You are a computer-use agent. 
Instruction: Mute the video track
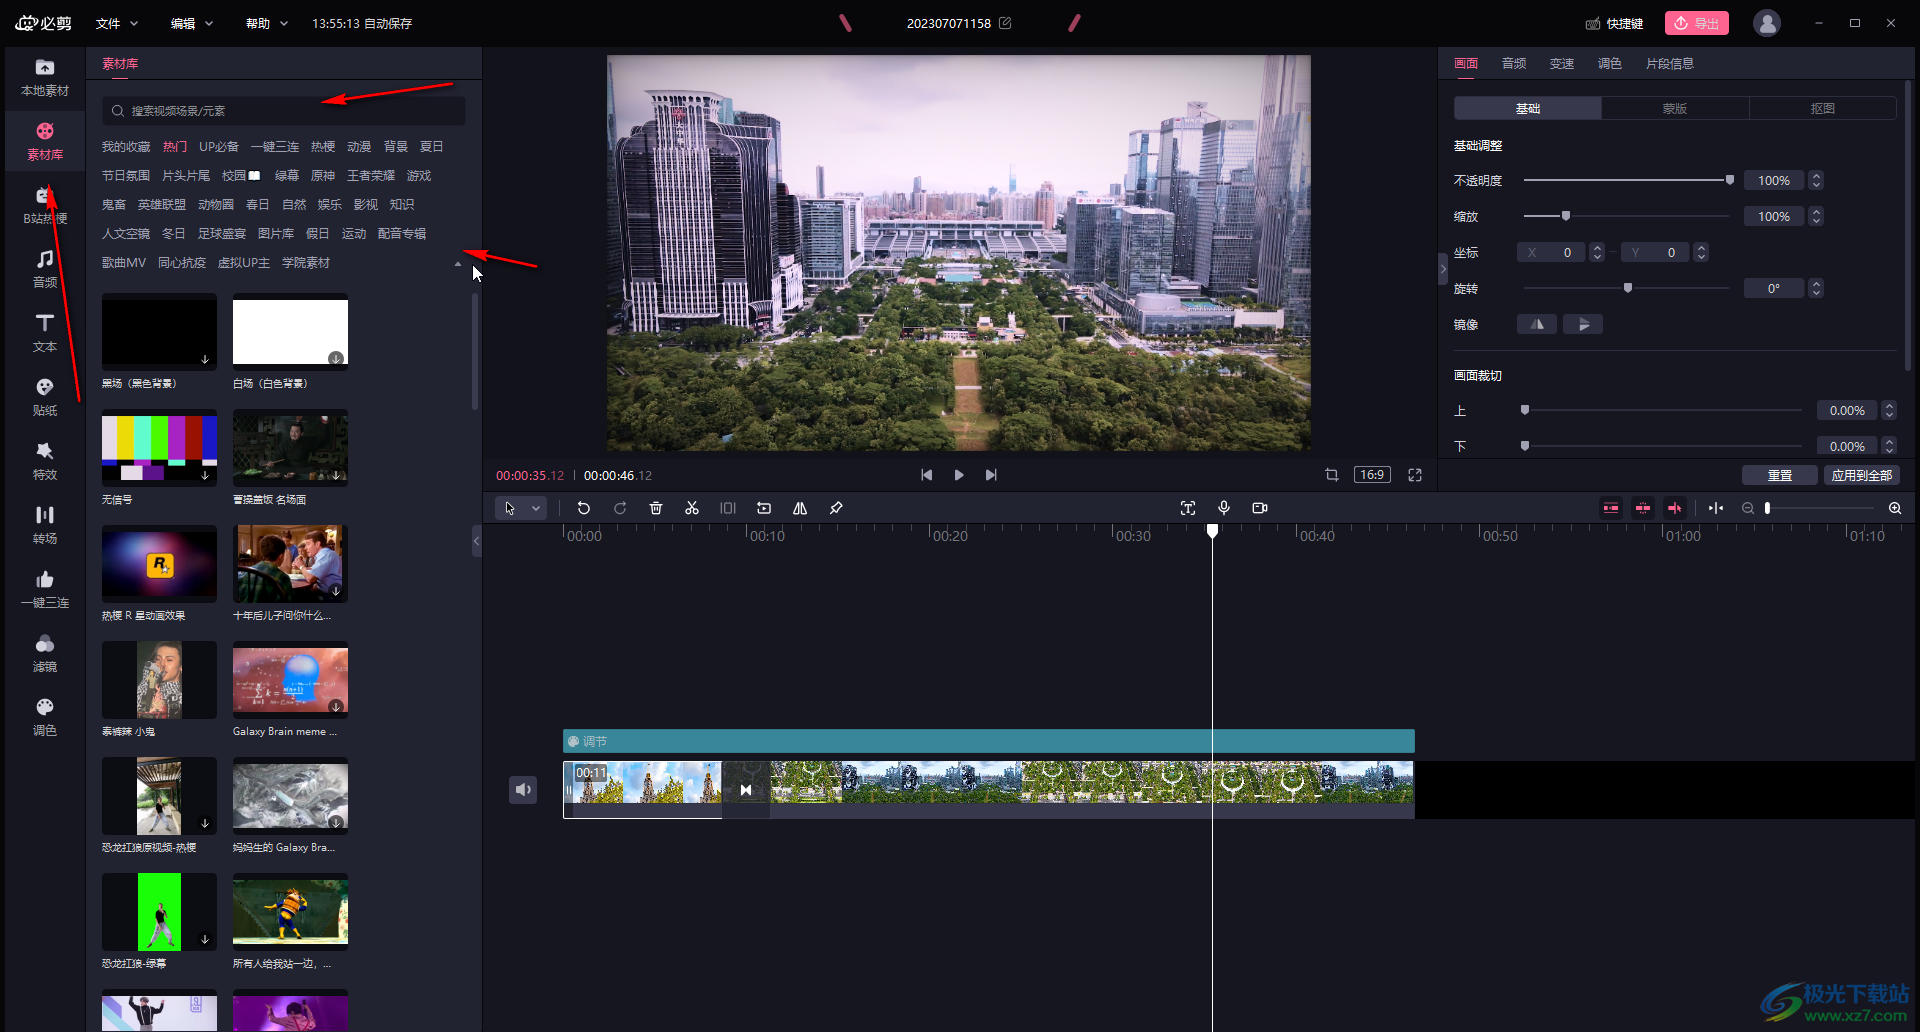click(x=523, y=790)
